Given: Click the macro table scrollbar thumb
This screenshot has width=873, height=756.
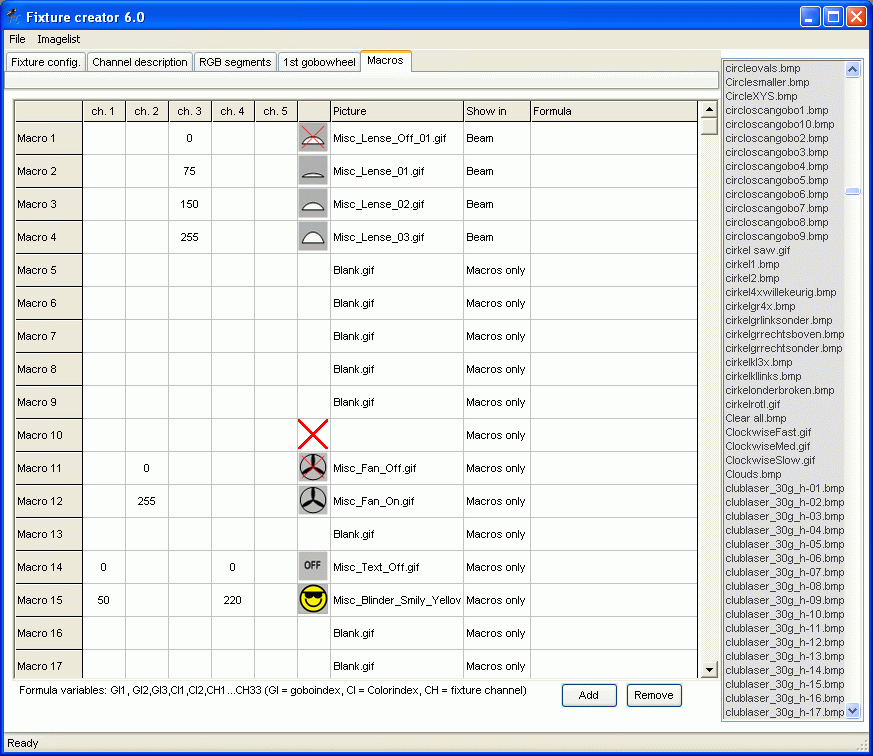Looking at the screenshot, I should (709, 126).
